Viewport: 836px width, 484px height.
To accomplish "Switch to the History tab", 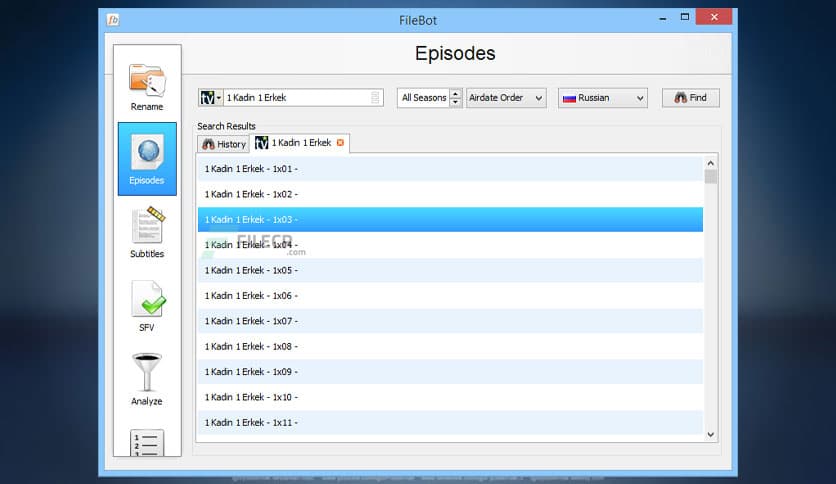I will [x=224, y=144].
